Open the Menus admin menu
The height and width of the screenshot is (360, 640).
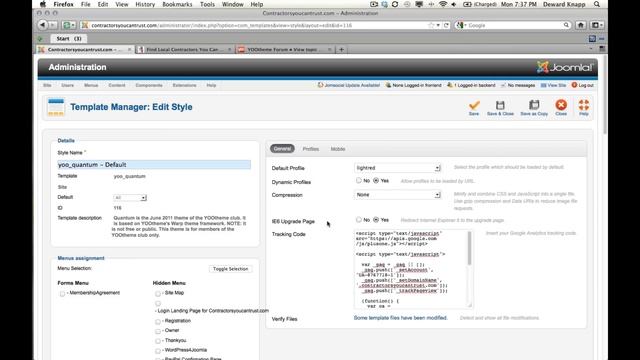(91, 85)
